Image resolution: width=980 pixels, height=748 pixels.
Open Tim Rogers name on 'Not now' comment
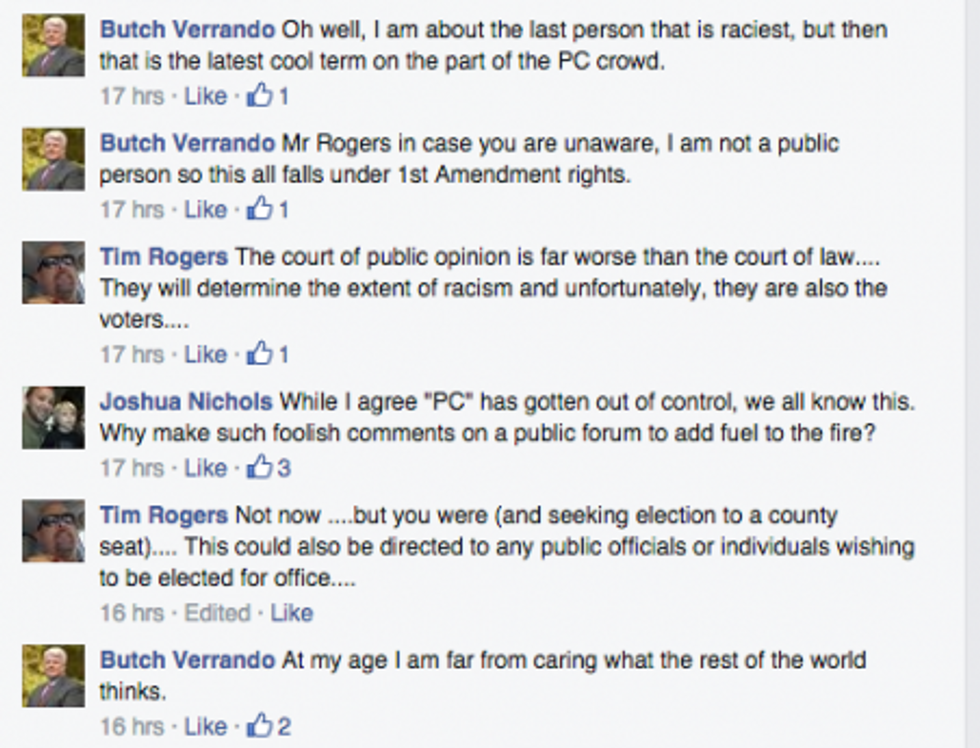click(x=164, y=516)
